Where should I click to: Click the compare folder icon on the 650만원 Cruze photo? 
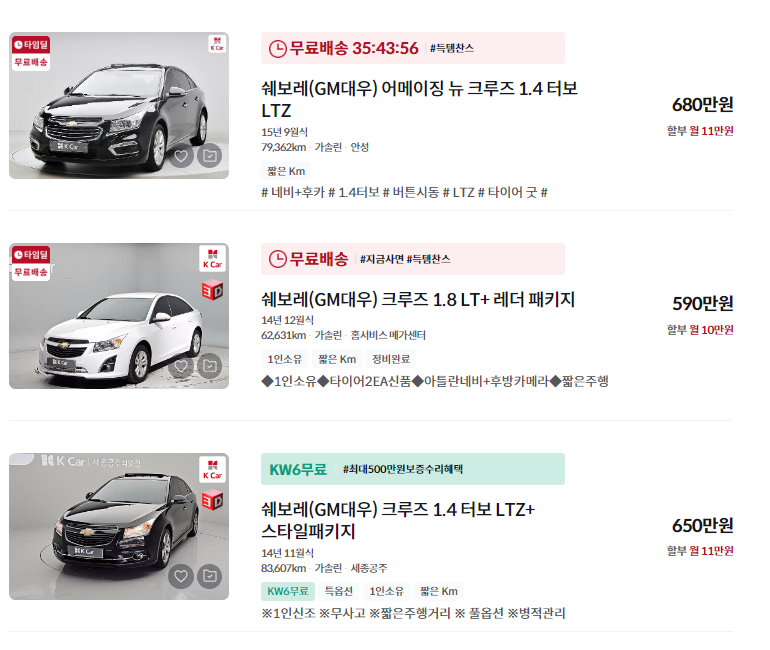(x=210, y=576)
